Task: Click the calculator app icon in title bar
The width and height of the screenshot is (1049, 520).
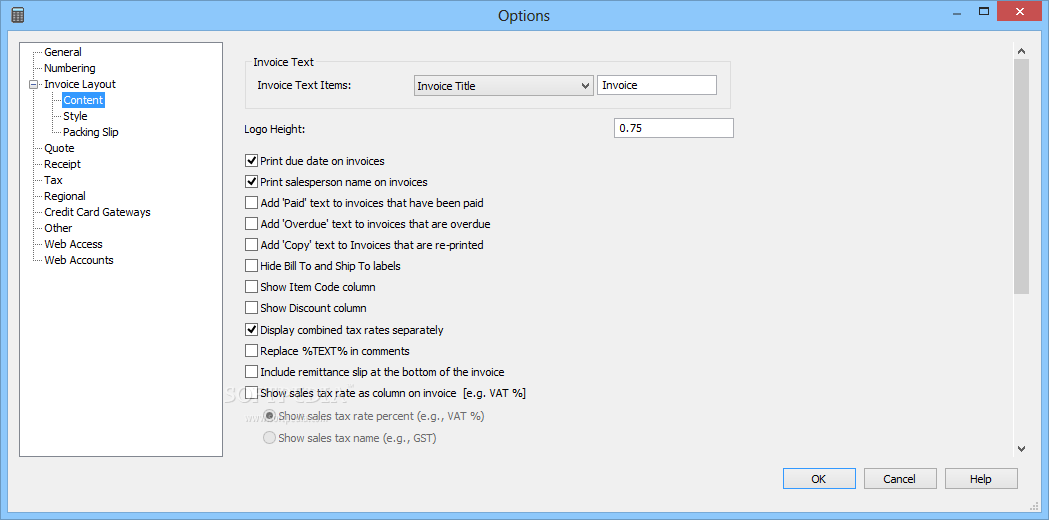Action: coord(18,14)
